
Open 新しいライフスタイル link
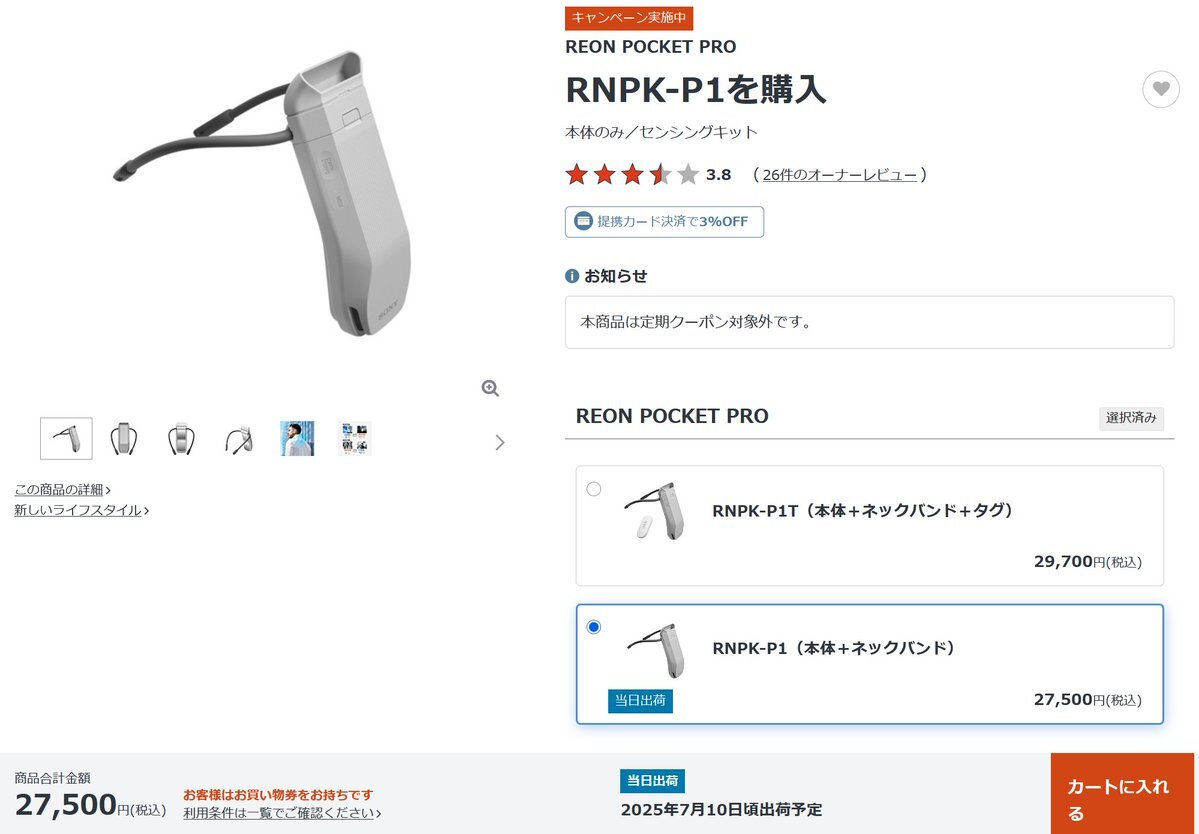[81, 510]
